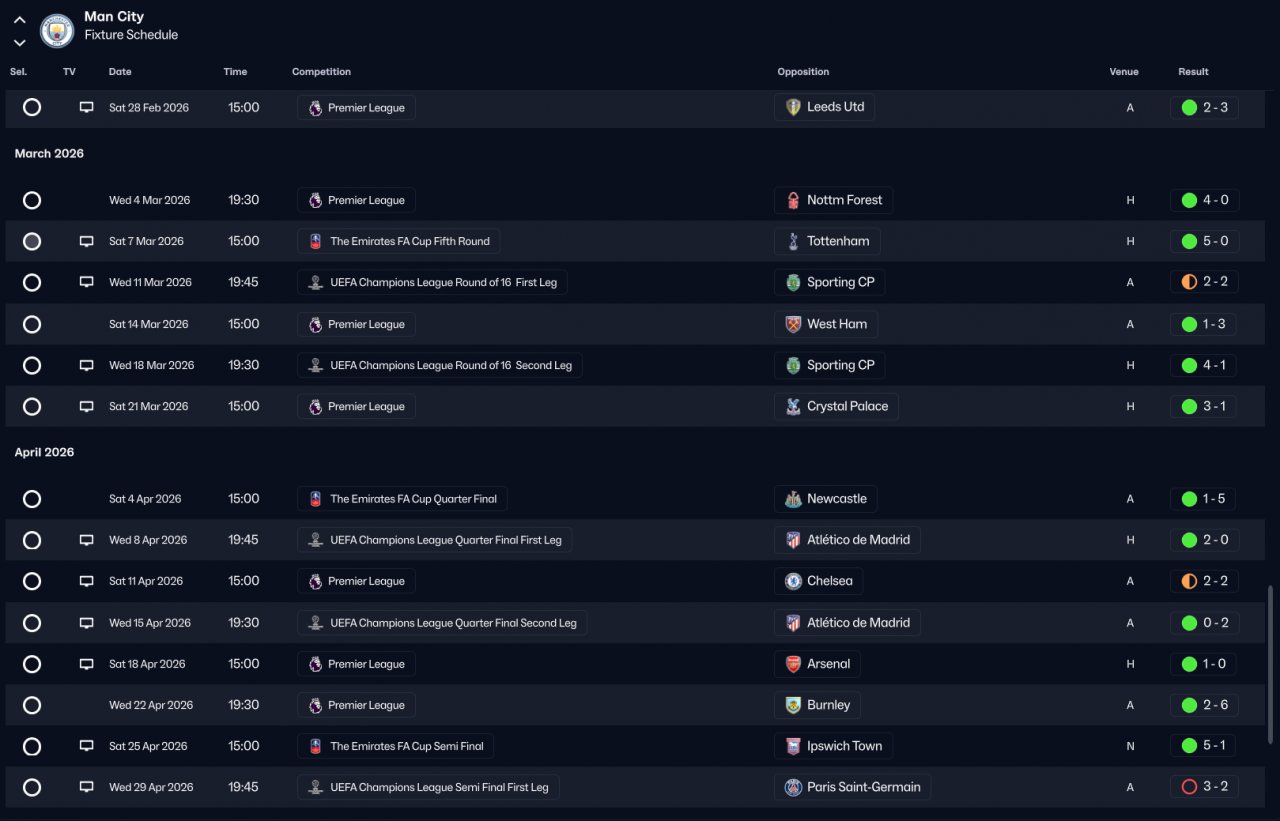Click the West Ham 1-3 result
The width and height of the screenshot is (1280, 821).
[x=1204, y=324]
